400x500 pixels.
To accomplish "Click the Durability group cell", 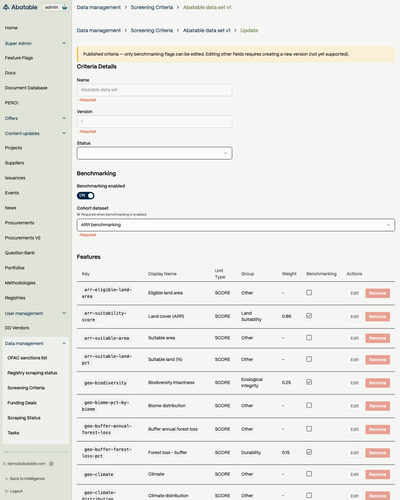I will pyautogui.click(x=251, y=453).
